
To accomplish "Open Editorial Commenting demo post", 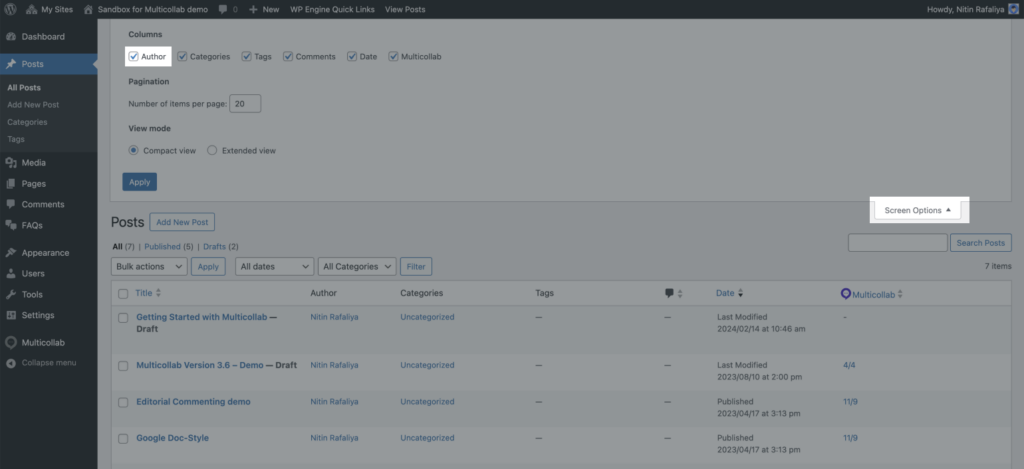I will tap(193, 402).
